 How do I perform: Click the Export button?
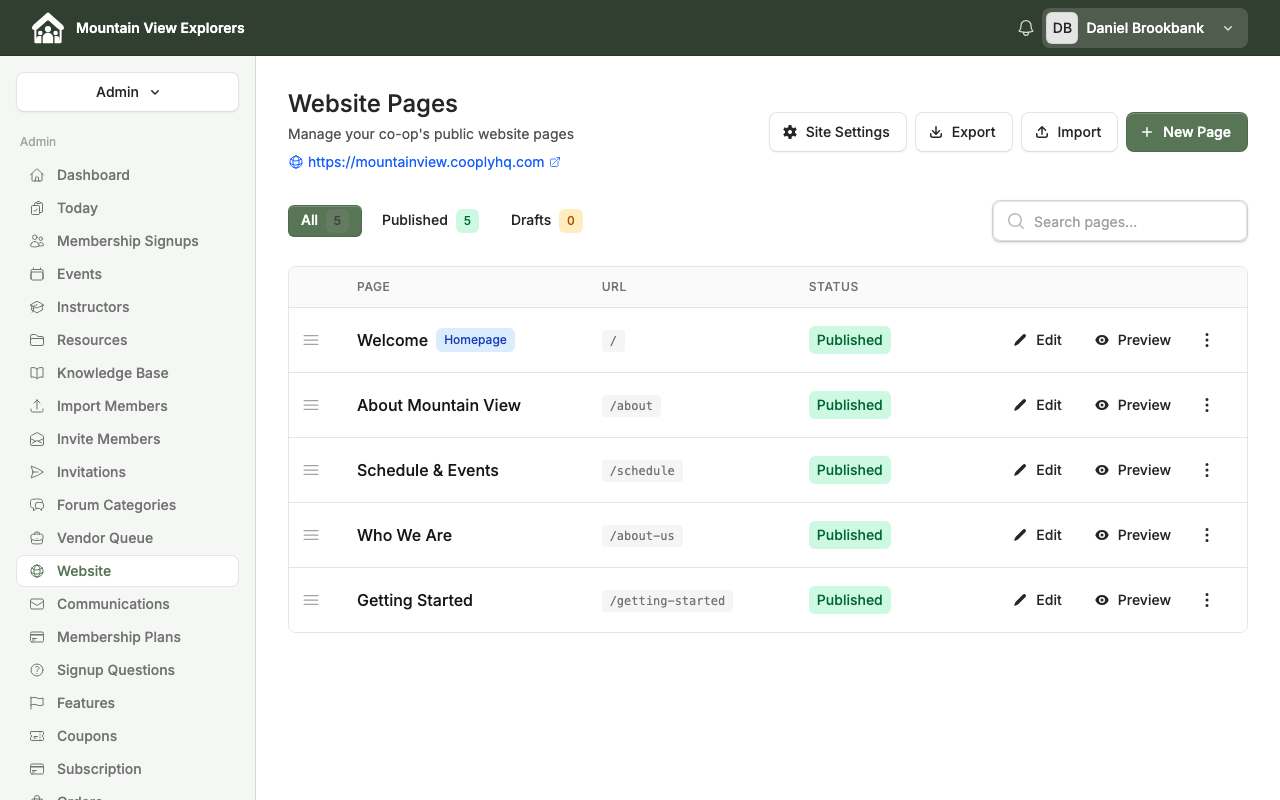963,132
